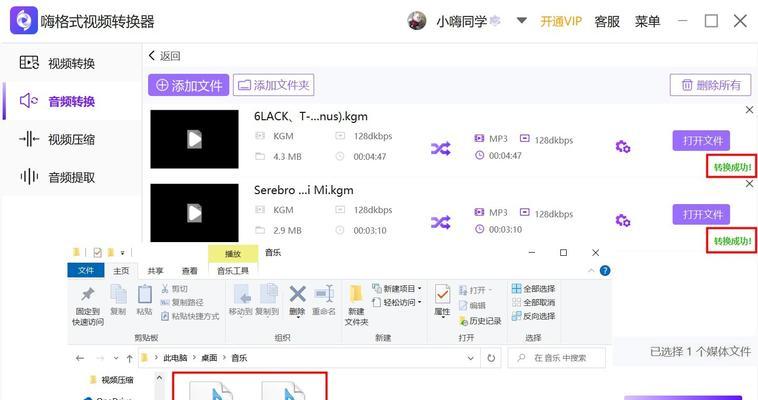Expand the address bar history dropdown

tap(470, 358)
